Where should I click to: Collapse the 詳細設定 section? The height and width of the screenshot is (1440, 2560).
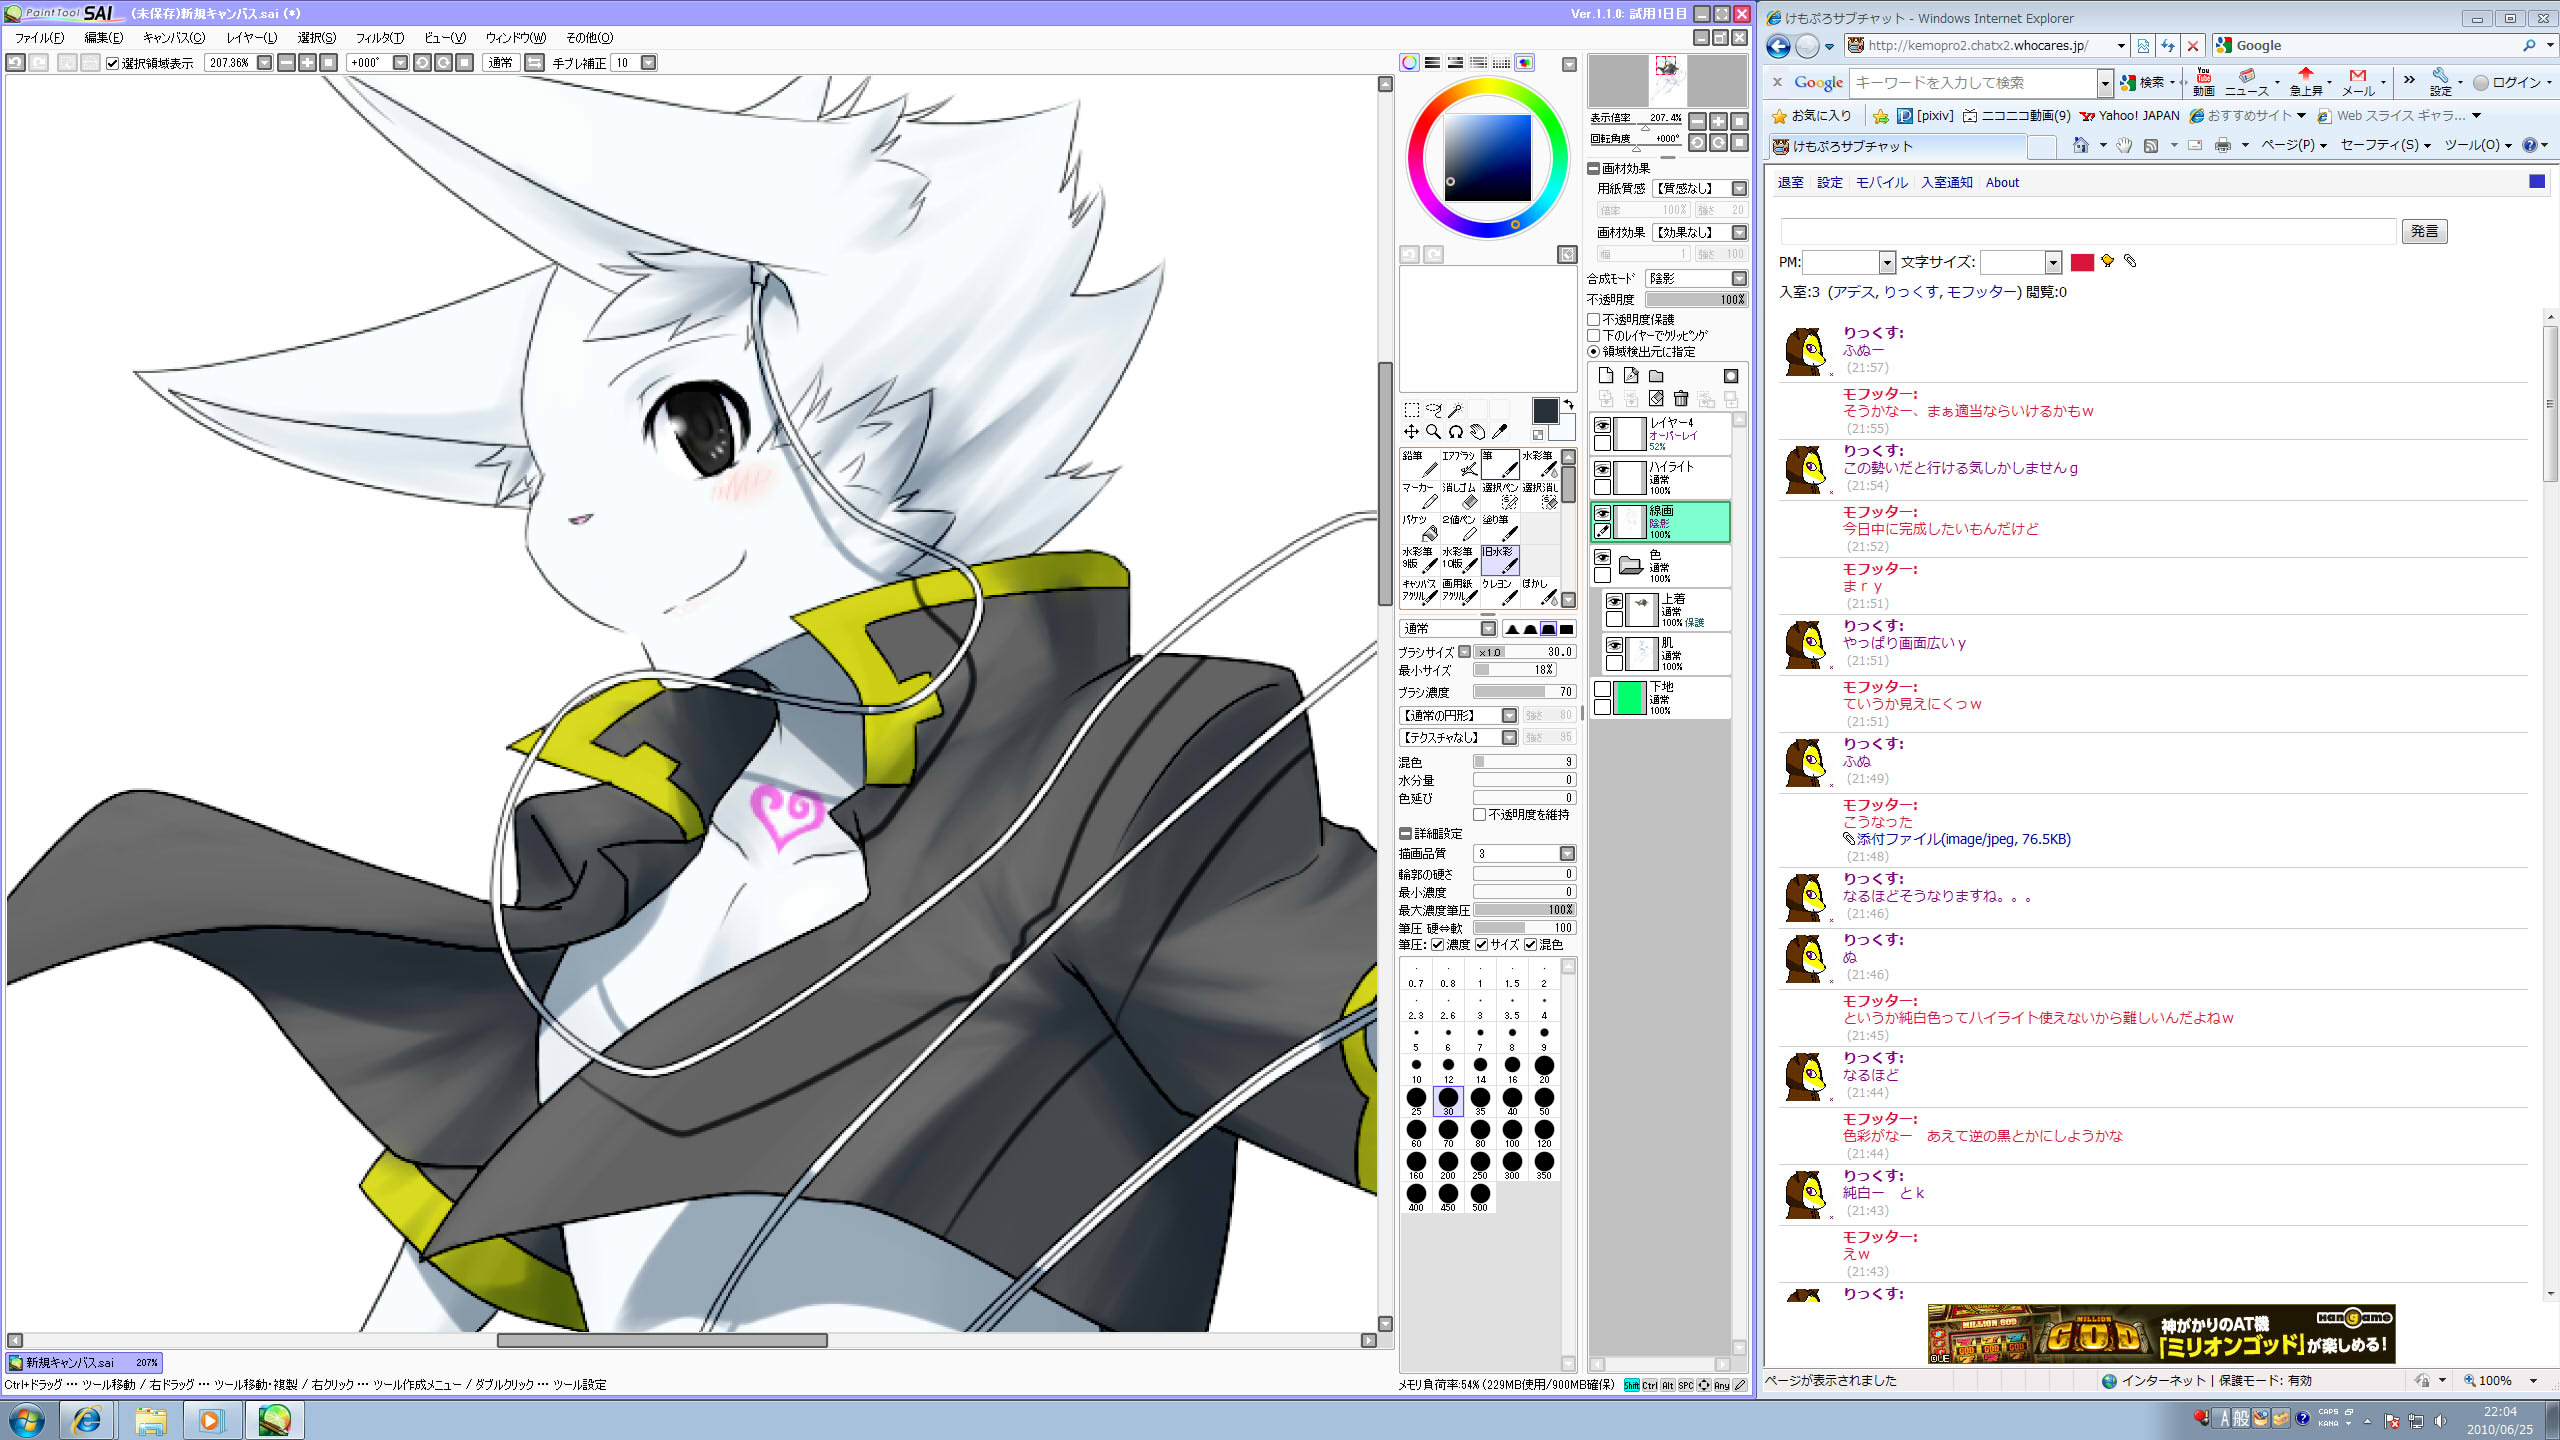pyautogui.click(x=1405, y=834)
